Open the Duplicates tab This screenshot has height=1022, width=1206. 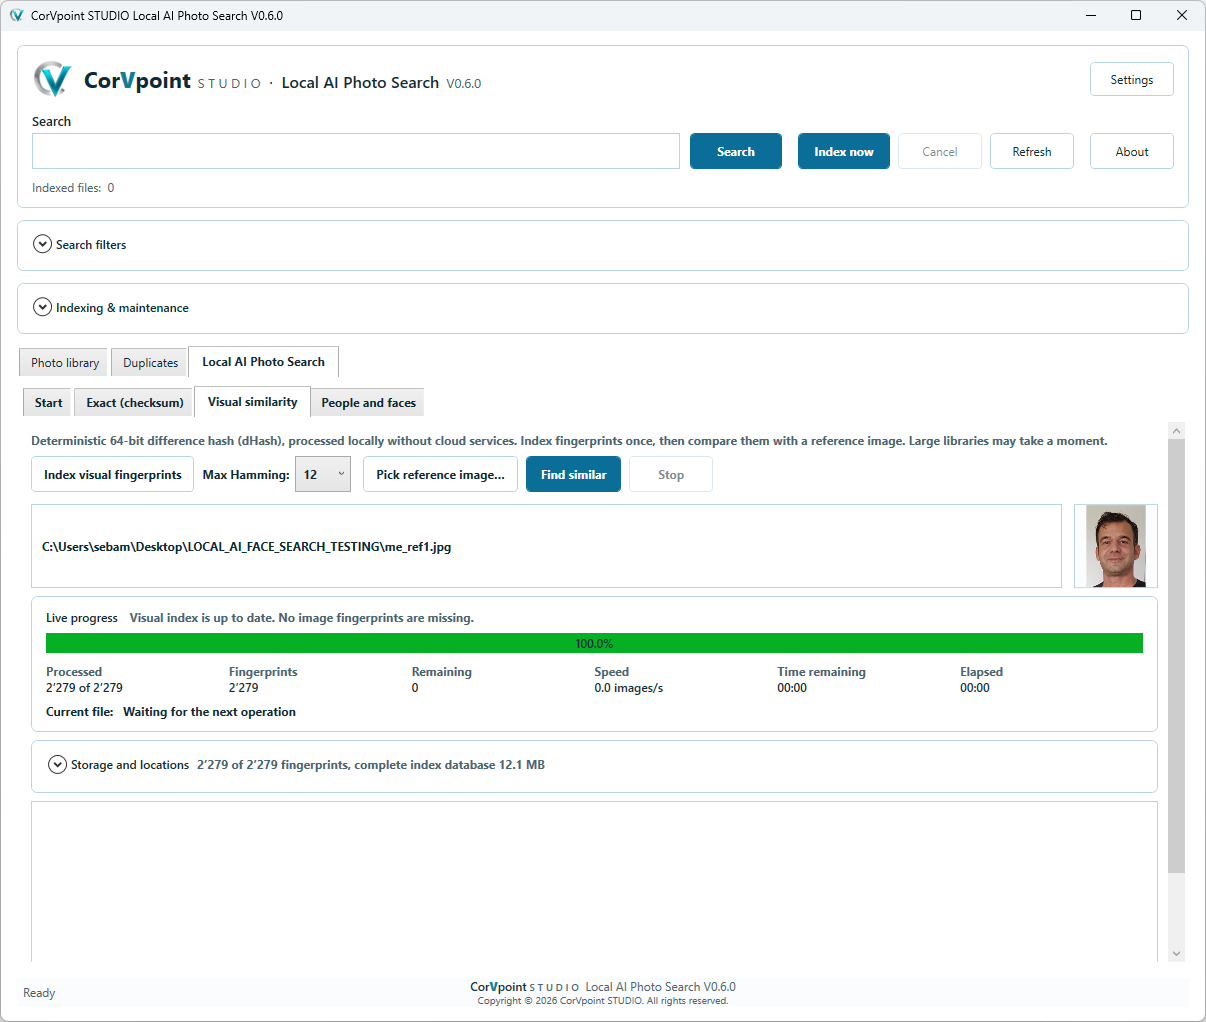point(150,362)
